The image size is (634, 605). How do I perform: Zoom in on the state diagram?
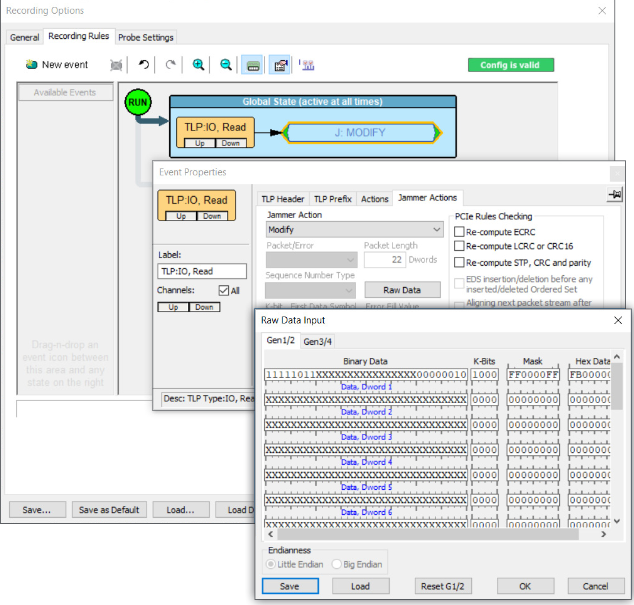(199, 65)
